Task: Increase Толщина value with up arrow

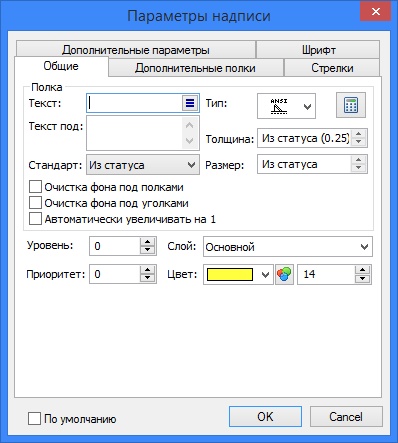Action: (359, 134)
